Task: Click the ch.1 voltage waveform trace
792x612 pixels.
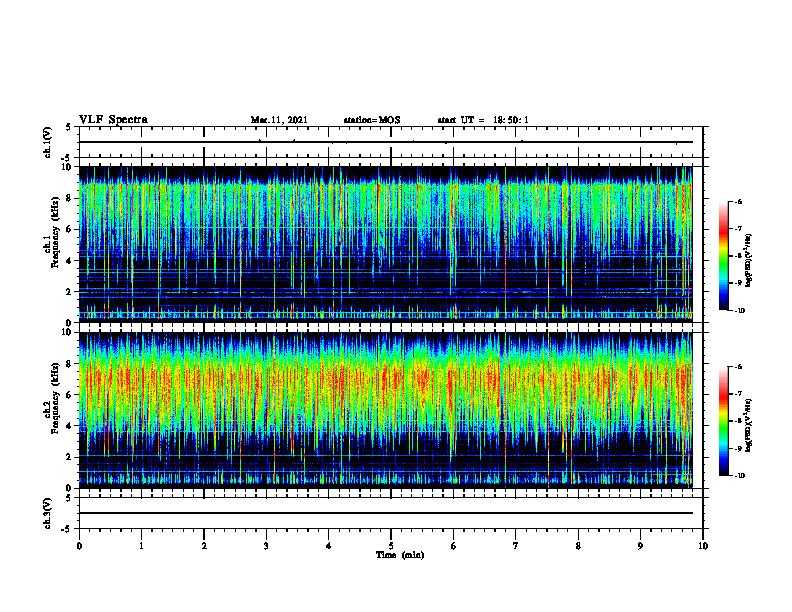Action: click(385, 142)
